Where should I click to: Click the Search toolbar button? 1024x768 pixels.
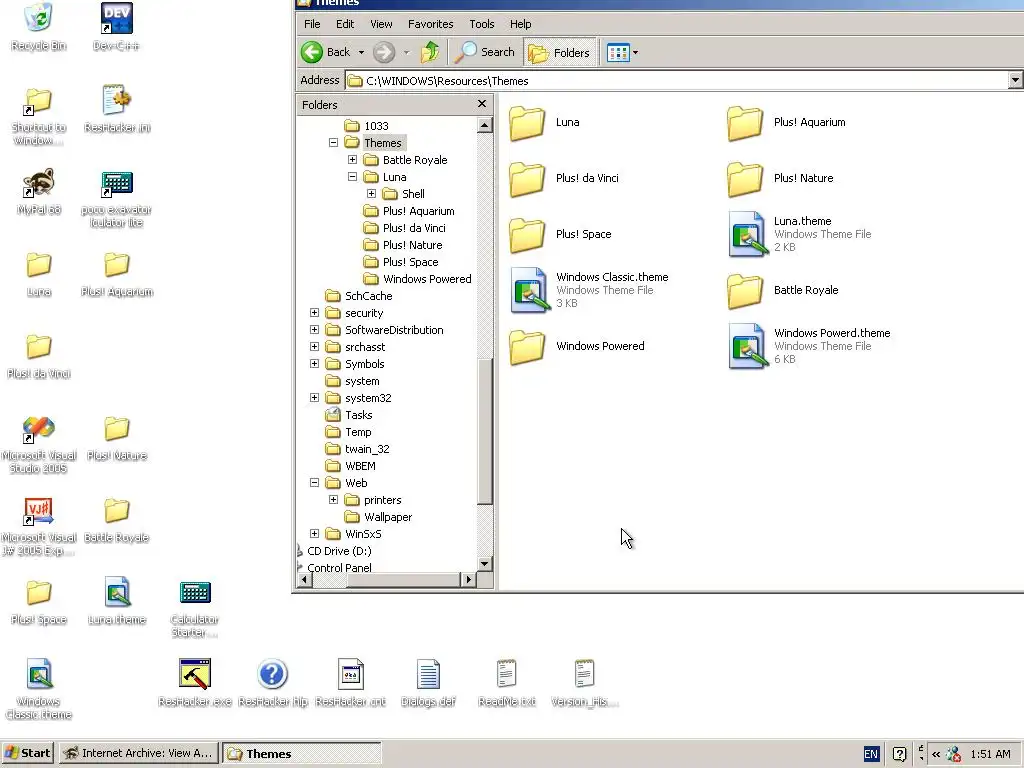coord(485,52)
